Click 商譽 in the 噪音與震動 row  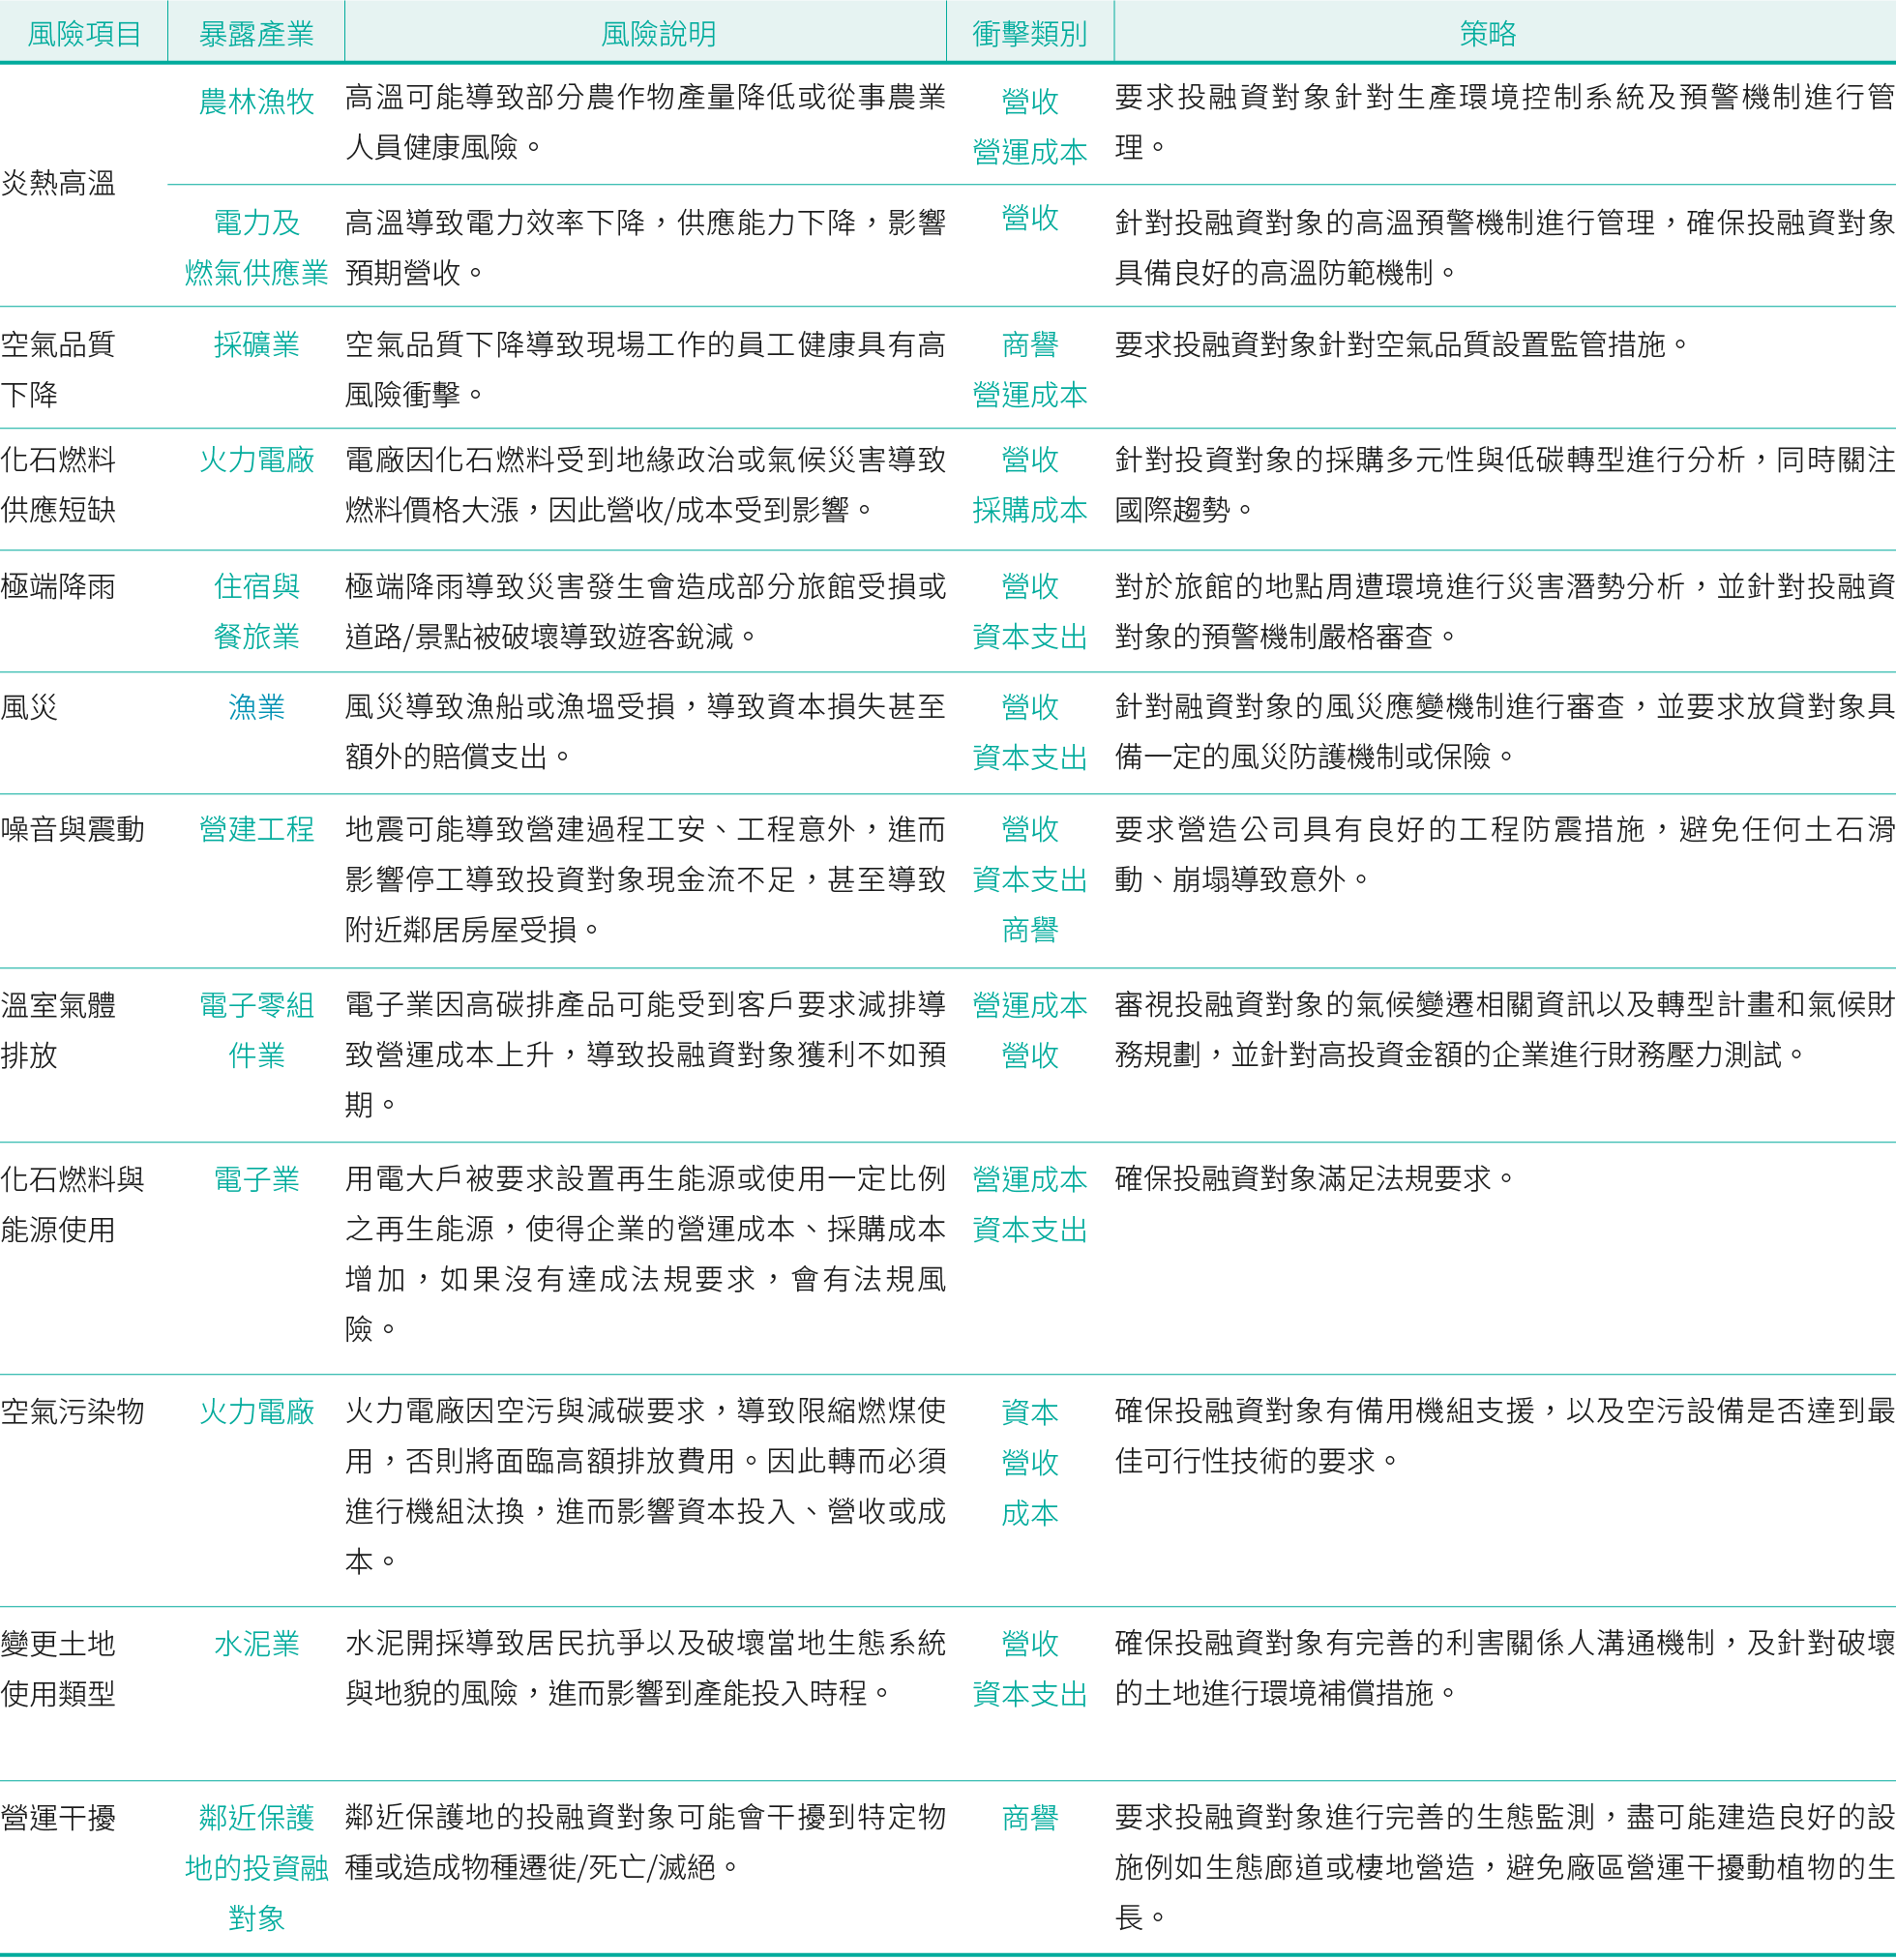point(1029,930)
